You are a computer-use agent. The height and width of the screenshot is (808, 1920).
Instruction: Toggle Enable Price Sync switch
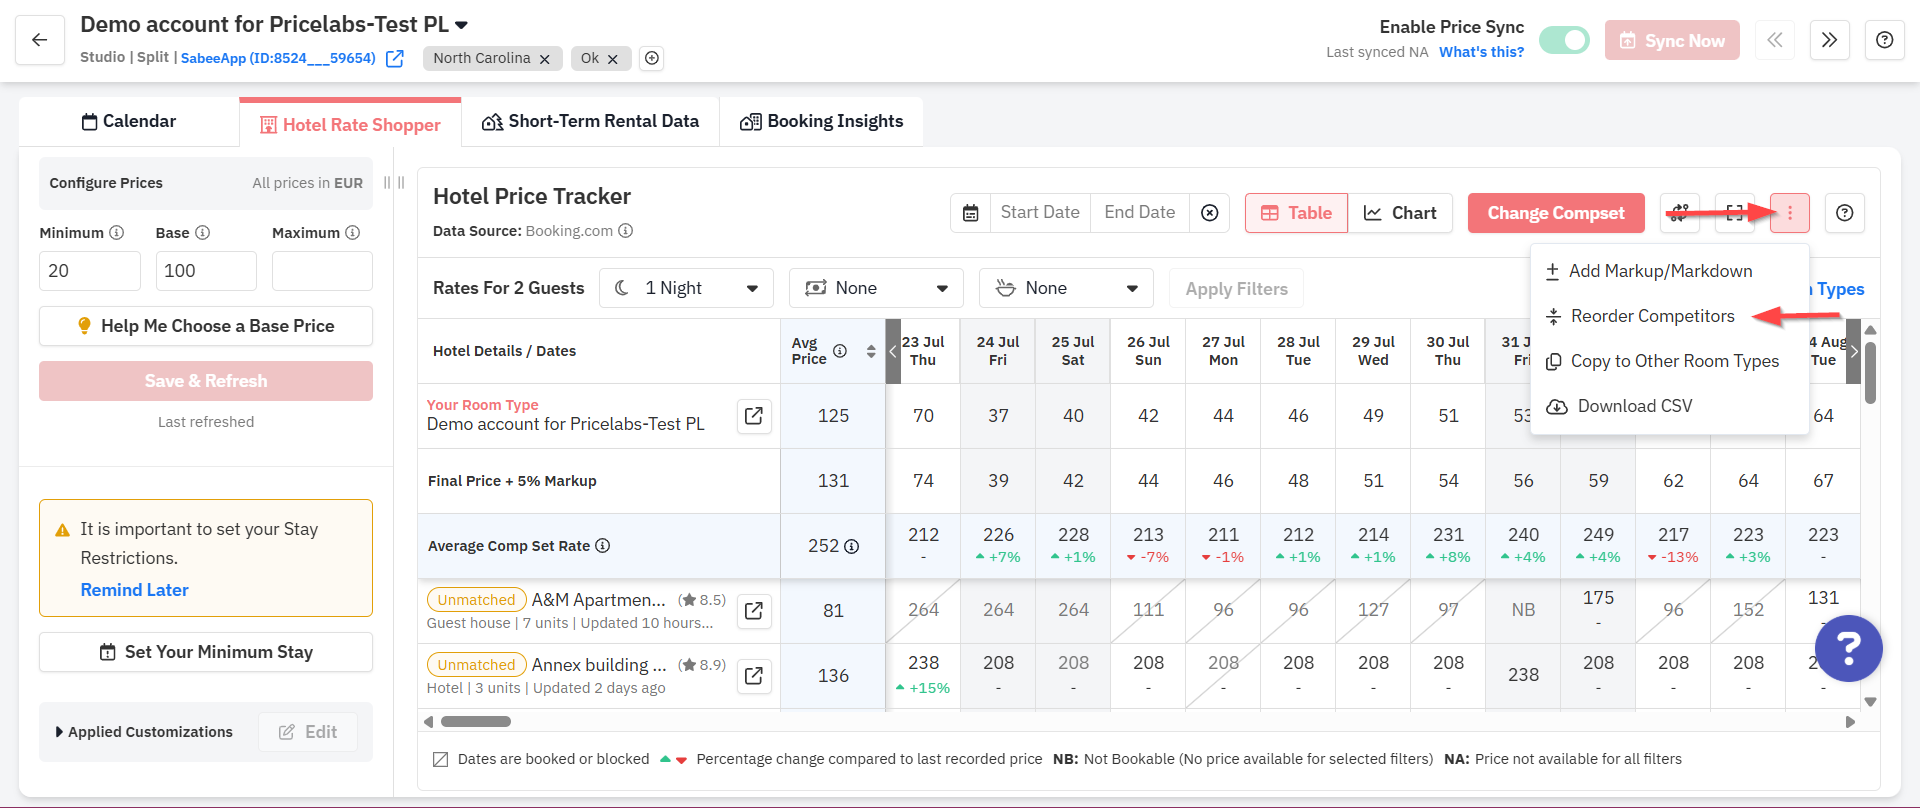(1564, 40)
